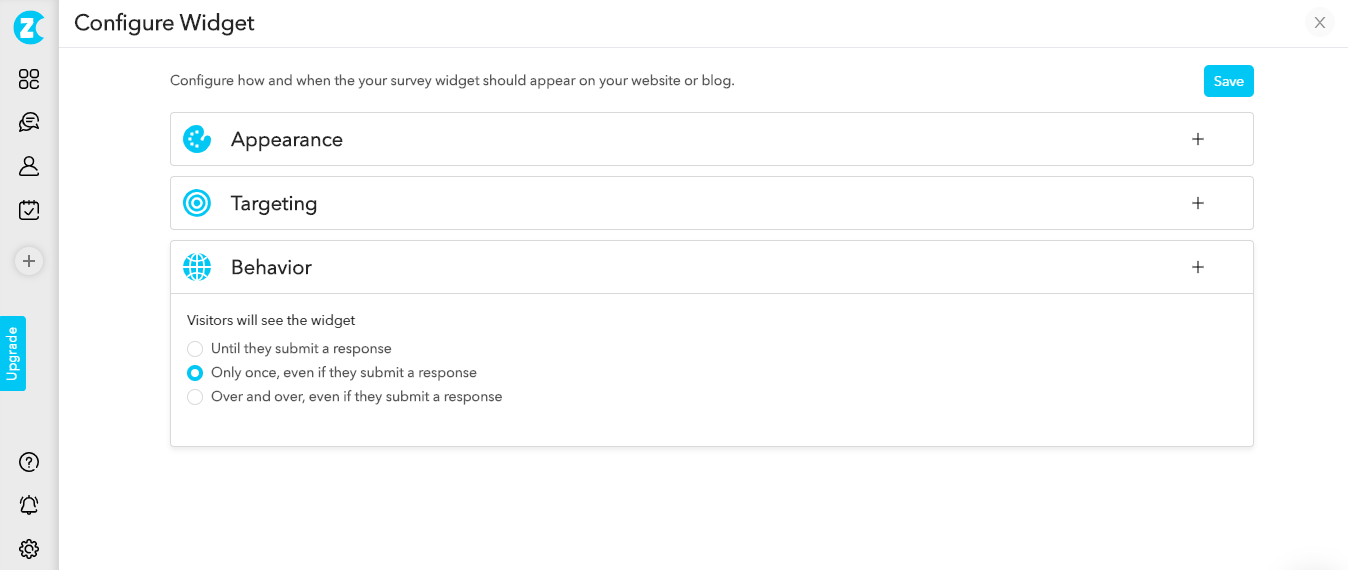1348x570 pixels.
Task: Open the chat conversations sidebar icon
Action: click(x=29, y=122)
